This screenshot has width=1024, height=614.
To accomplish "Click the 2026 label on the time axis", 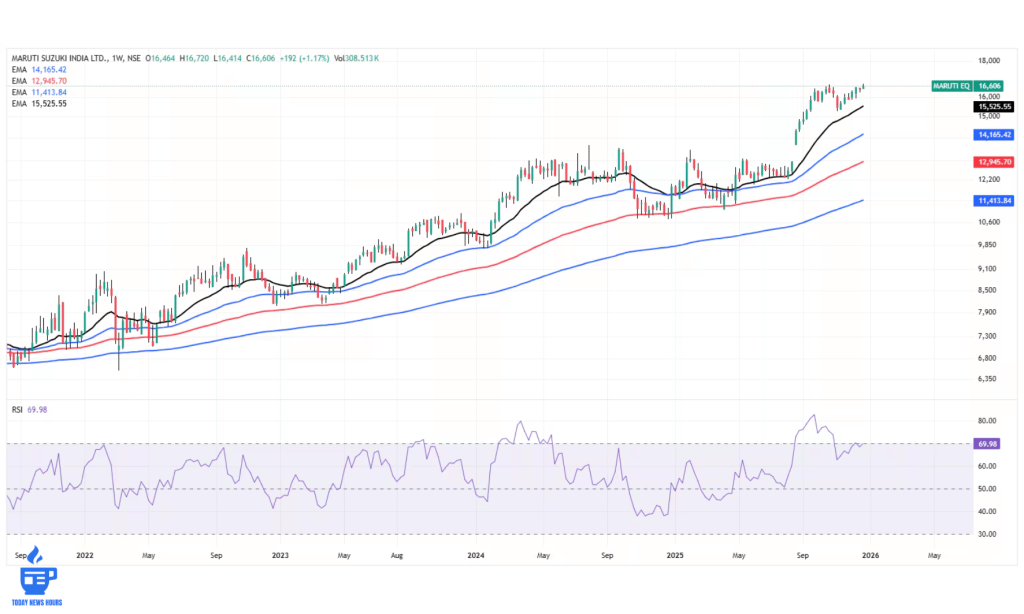I will [x=871, y=554].
